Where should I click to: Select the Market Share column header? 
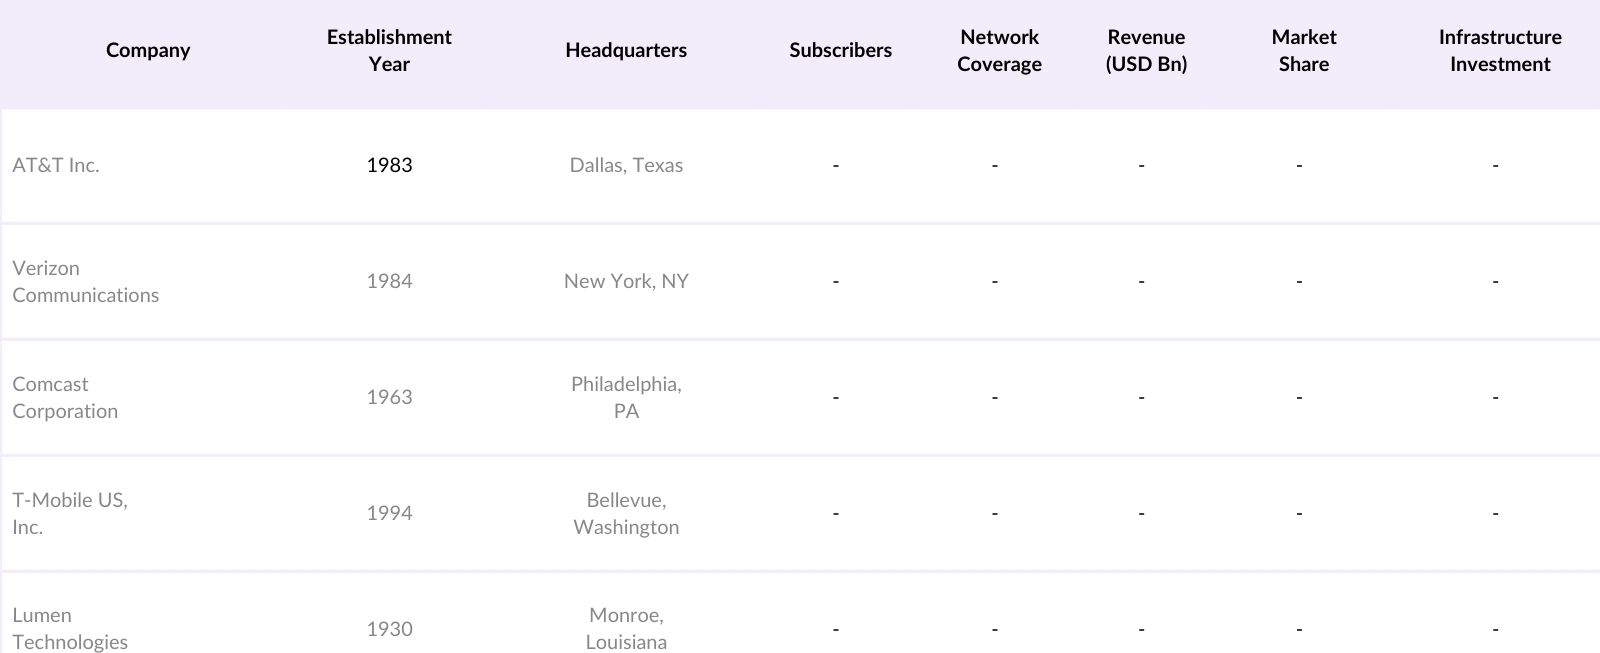point(1304,50)
